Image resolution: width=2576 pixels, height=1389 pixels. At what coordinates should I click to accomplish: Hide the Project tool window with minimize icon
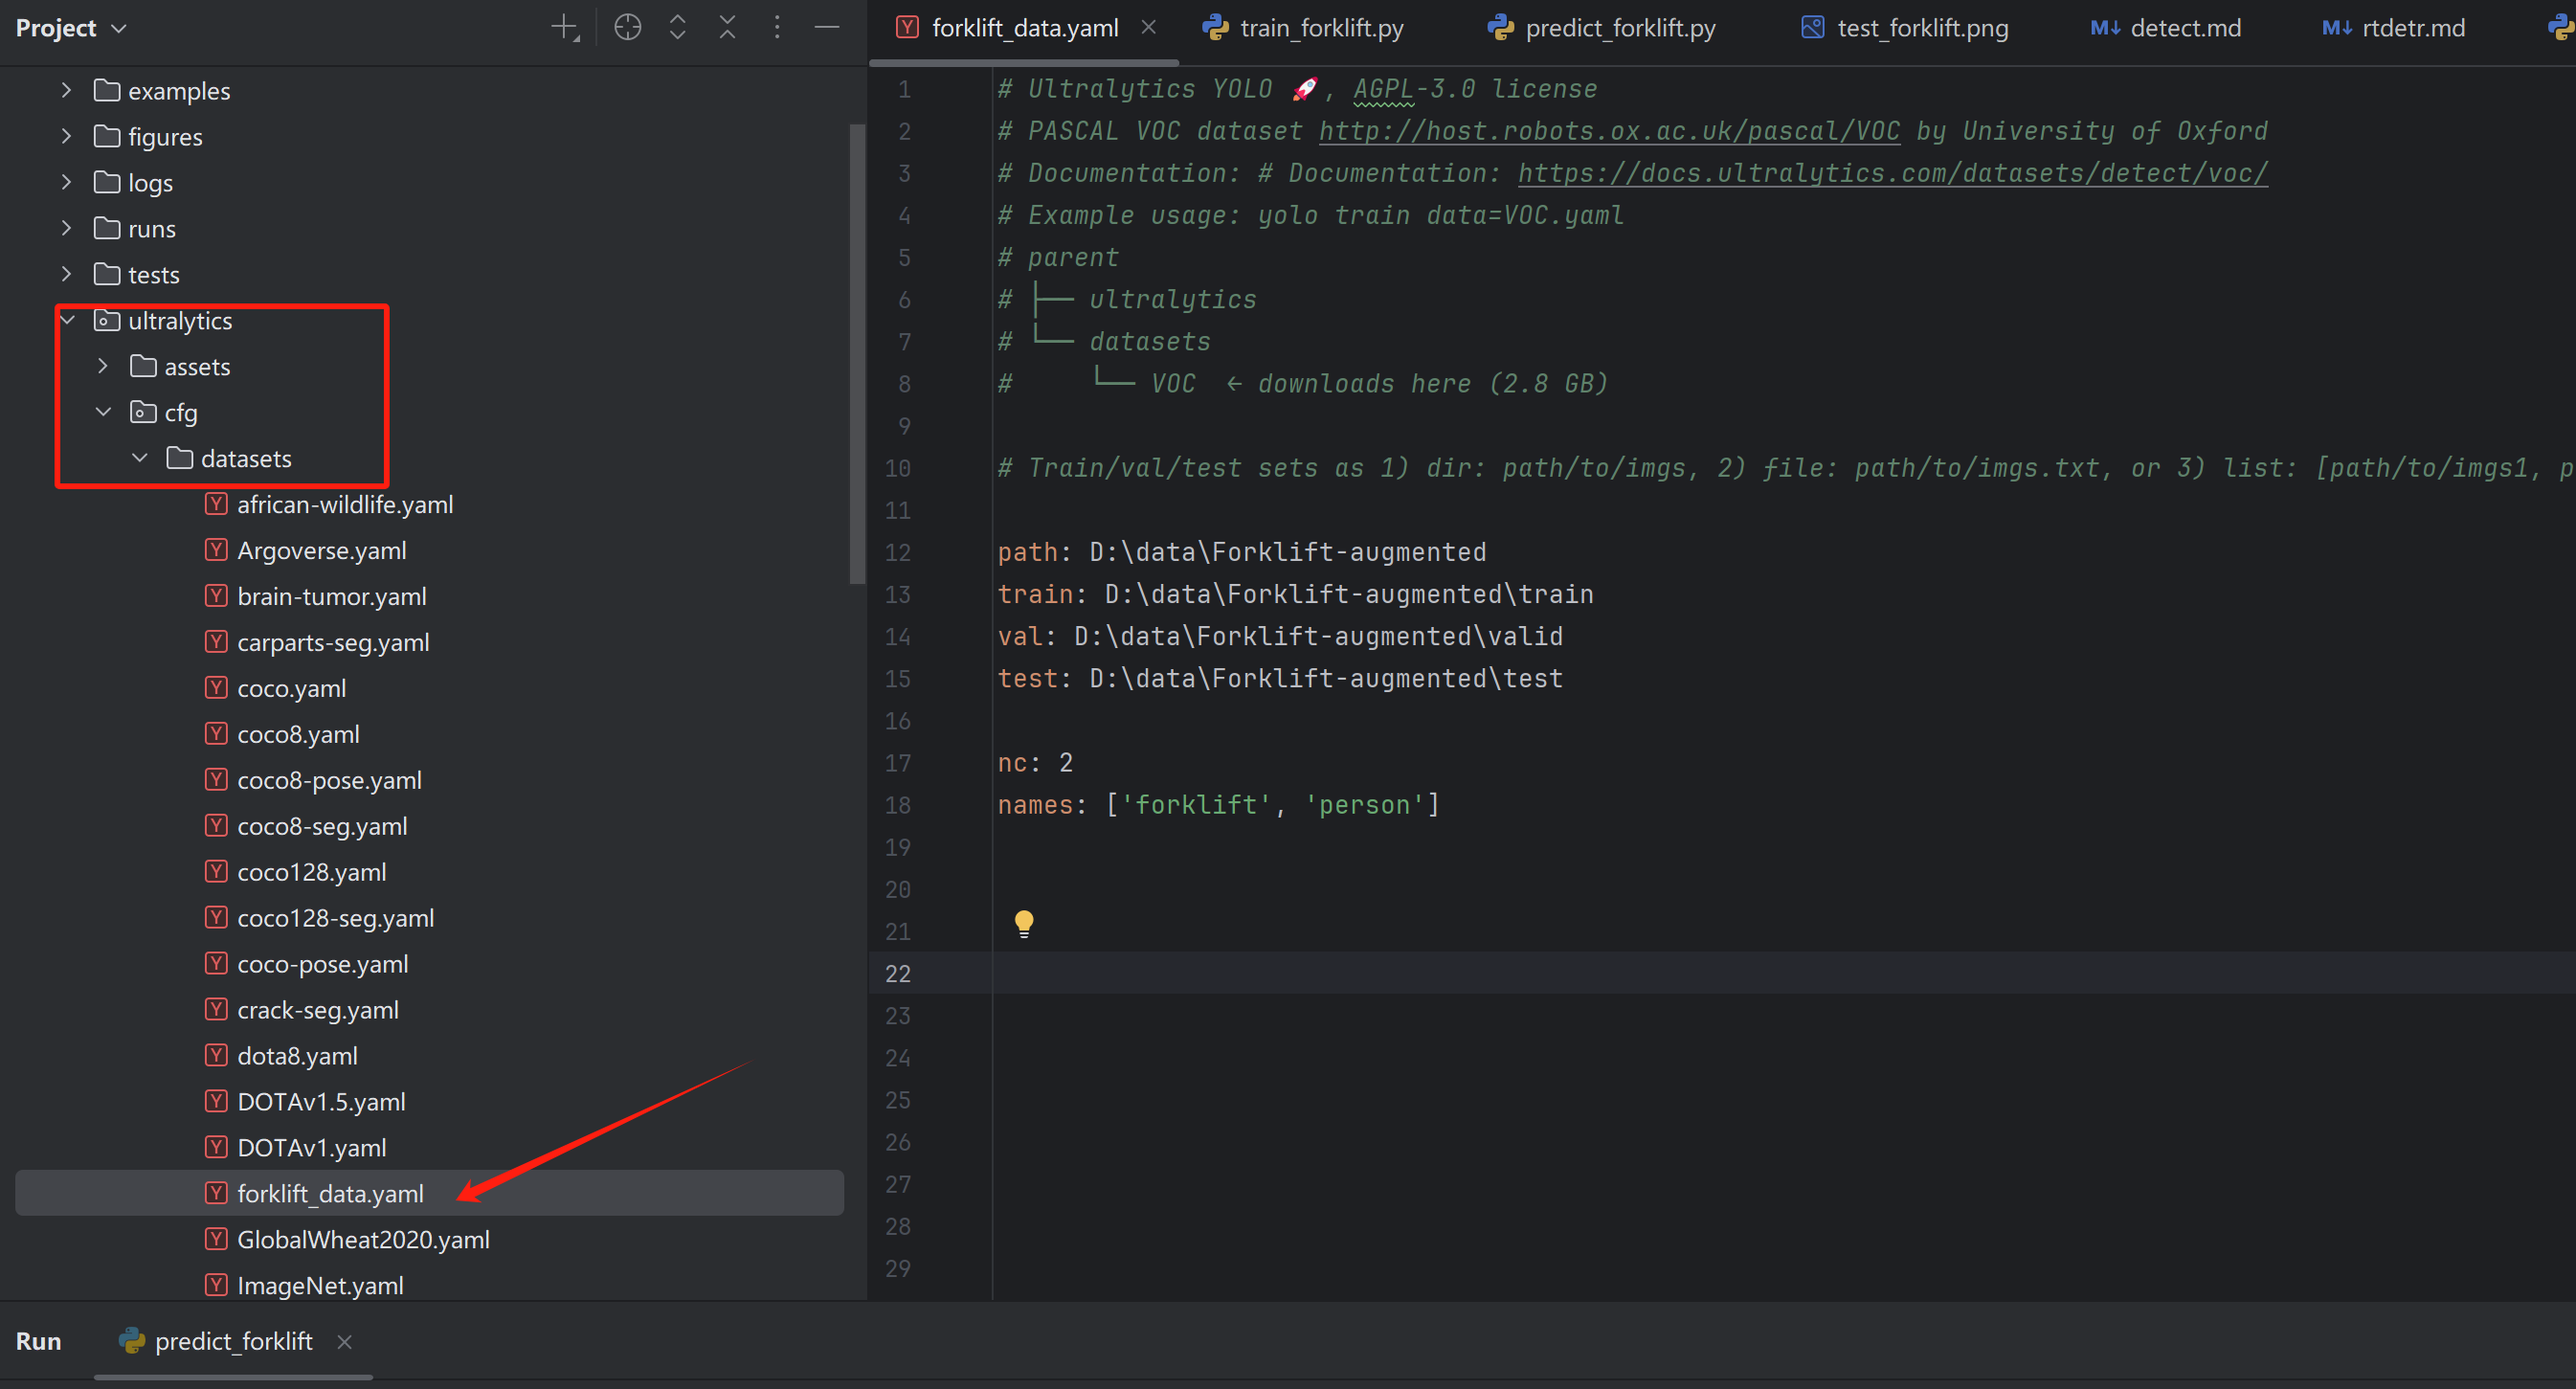[827, 27]
